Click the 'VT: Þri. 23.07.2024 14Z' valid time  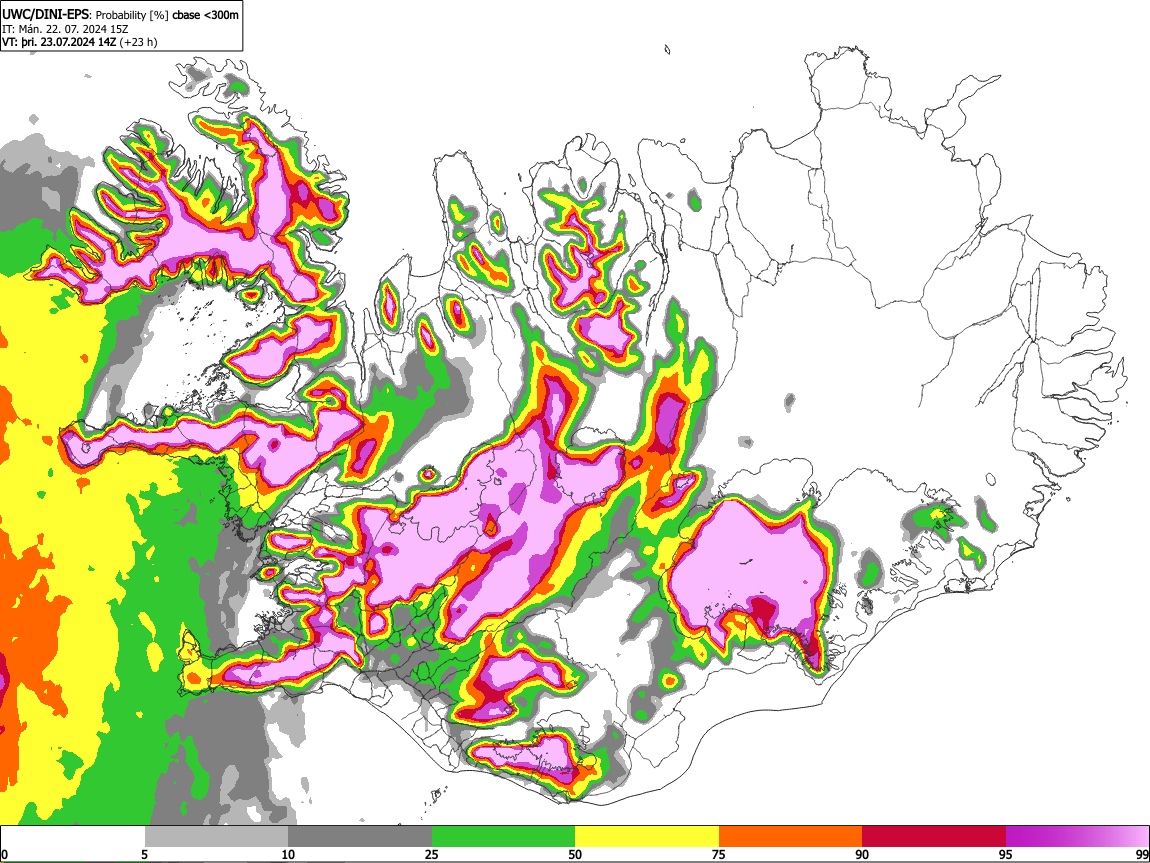coord(59,43)
